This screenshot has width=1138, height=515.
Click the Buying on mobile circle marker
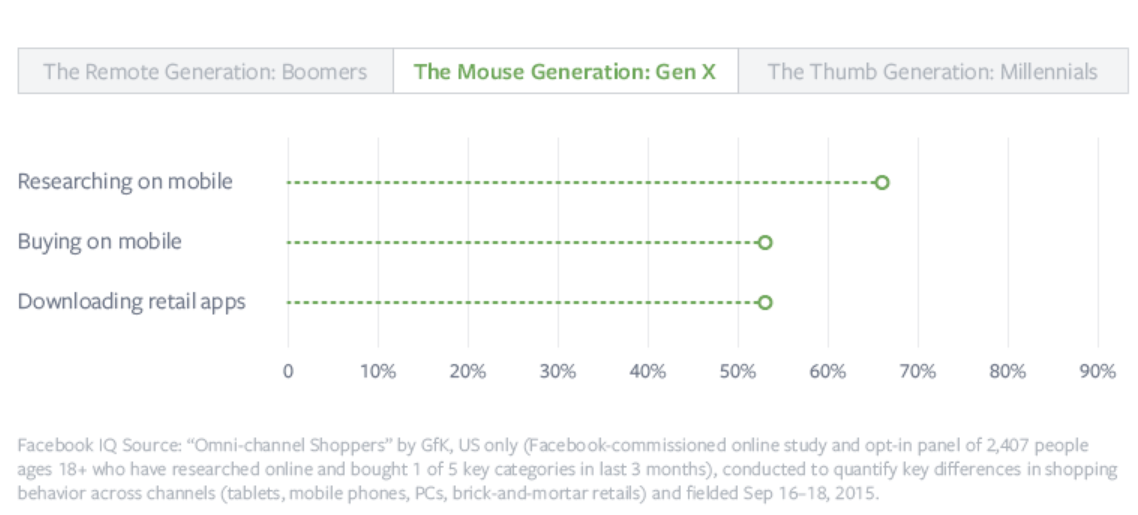[765, 242]
